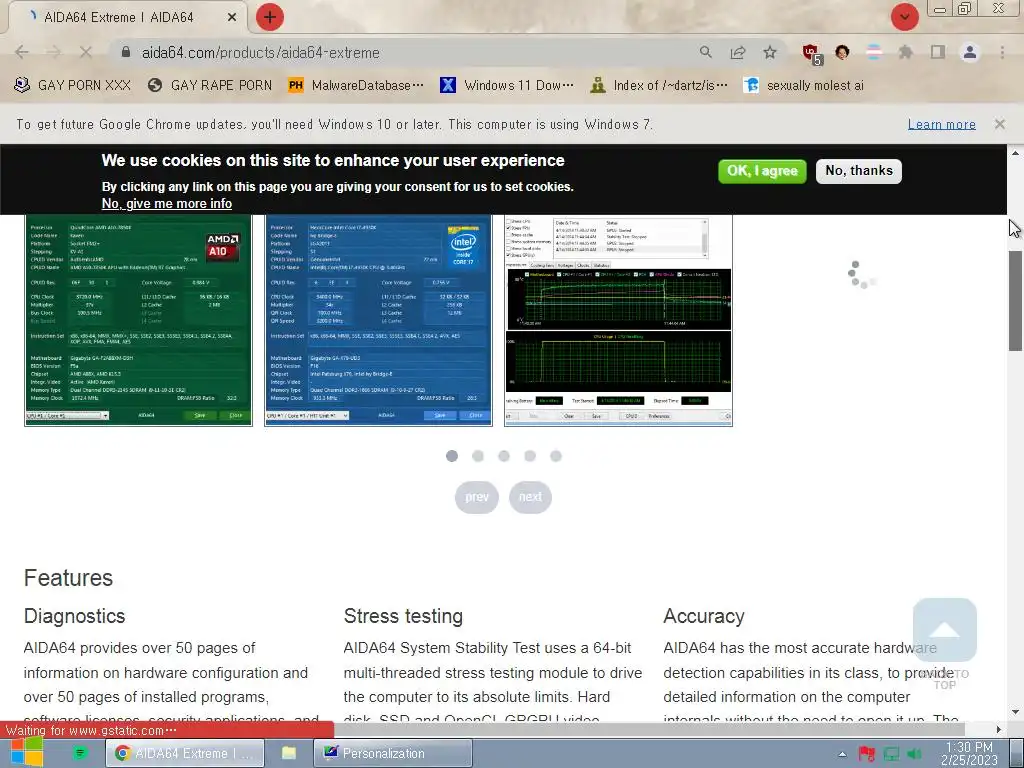Accept cookies with OK, I agree
The width and height of the screenshot is (1024, 768).
[762, 171]
